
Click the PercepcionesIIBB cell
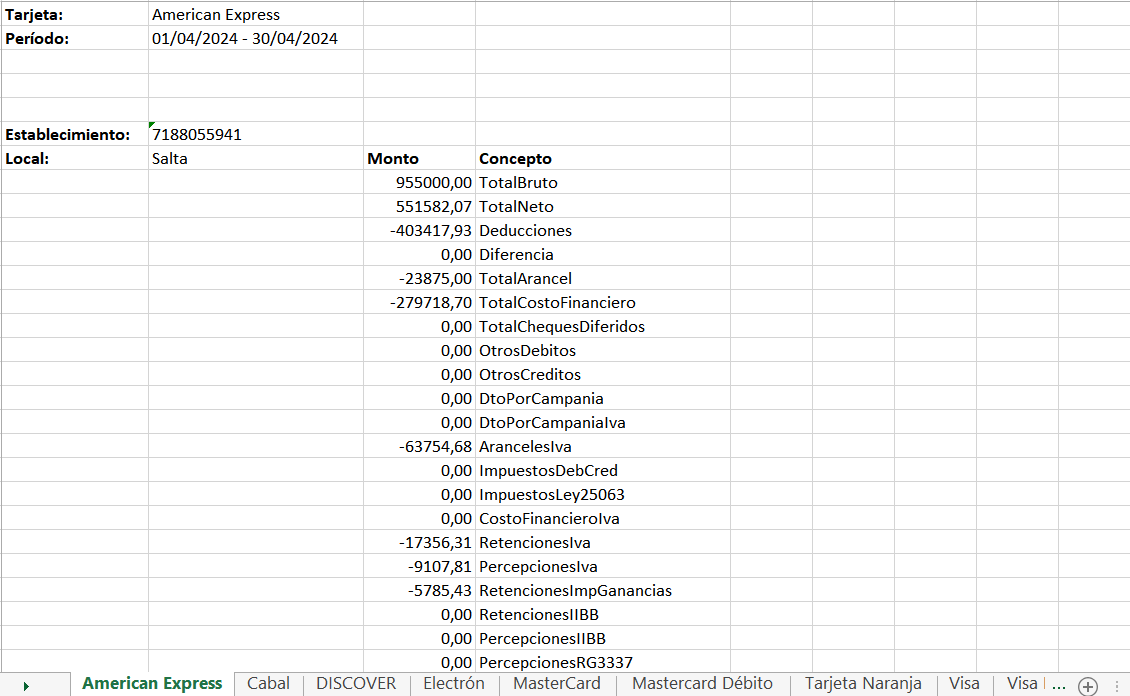(602, 638)
